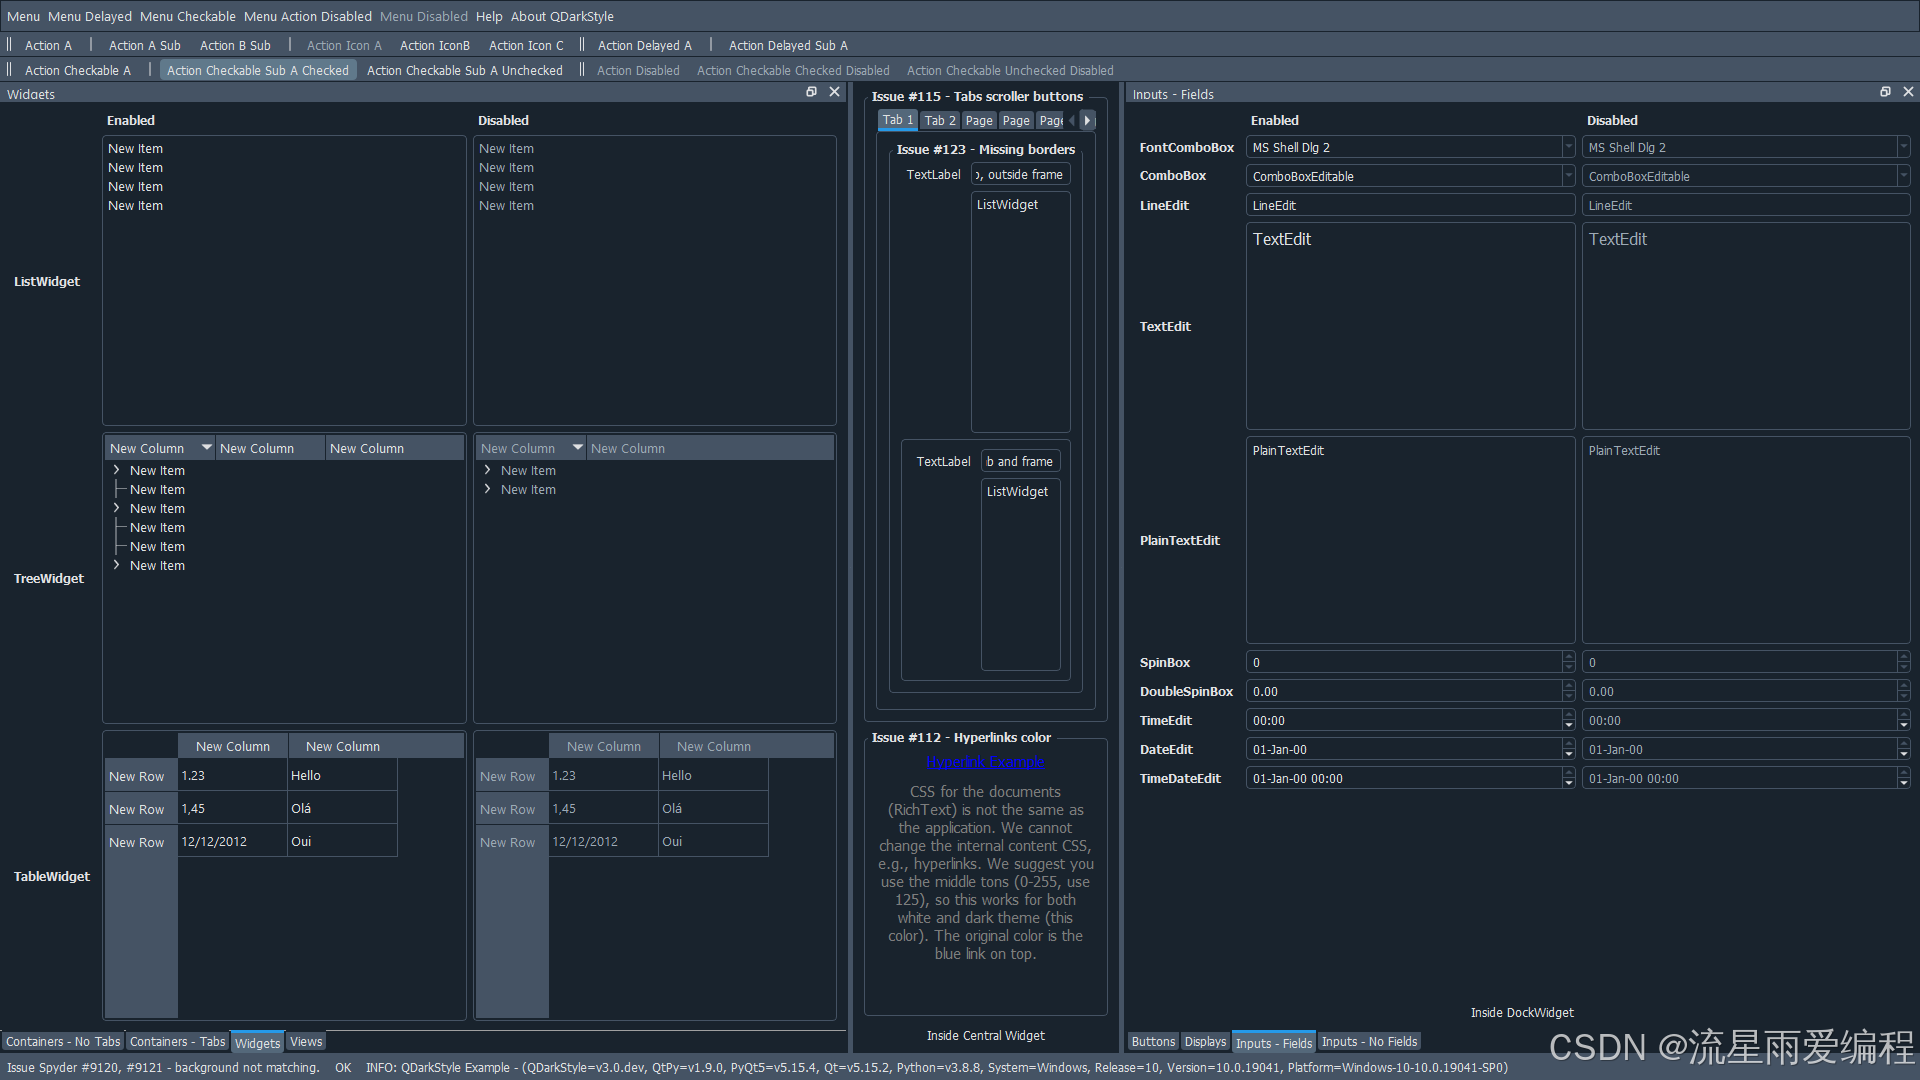Float the Inputs - Fields dock
1920x1080 pixels.
1885,92
